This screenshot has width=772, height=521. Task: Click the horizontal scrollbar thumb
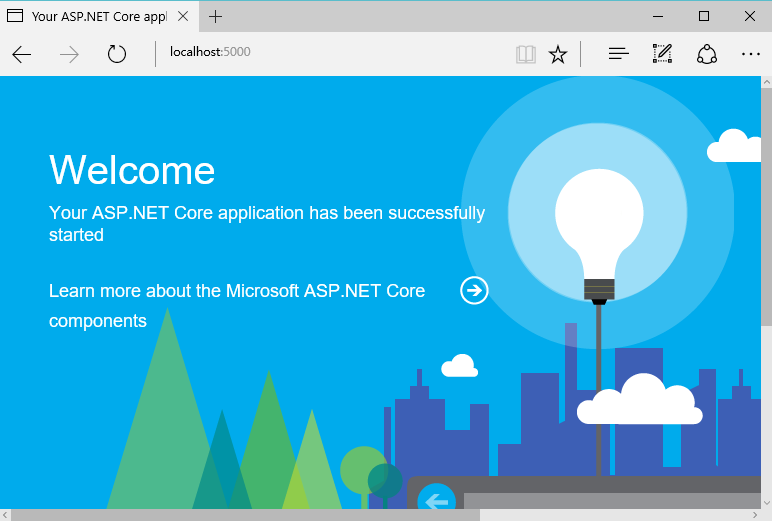[245, 515]
